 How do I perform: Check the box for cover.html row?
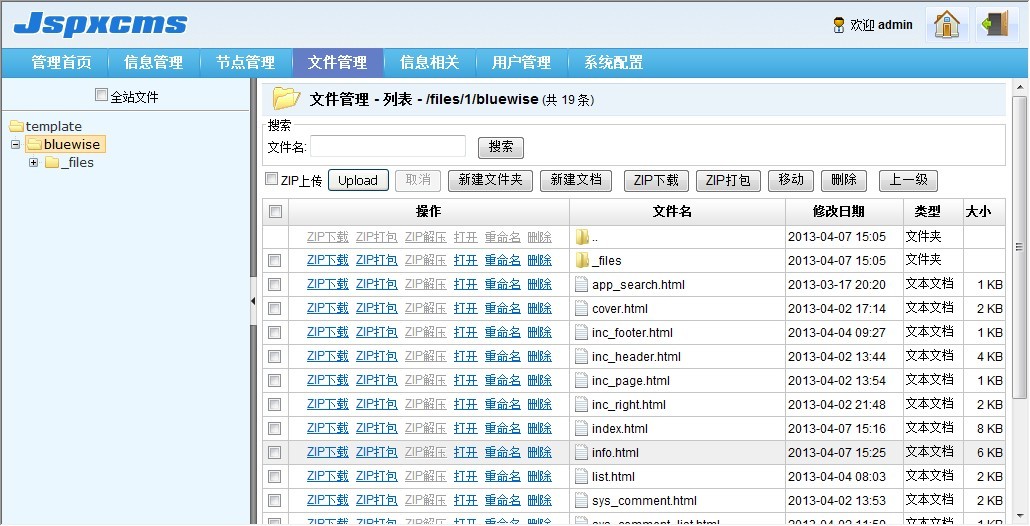[x=275, y=309]
